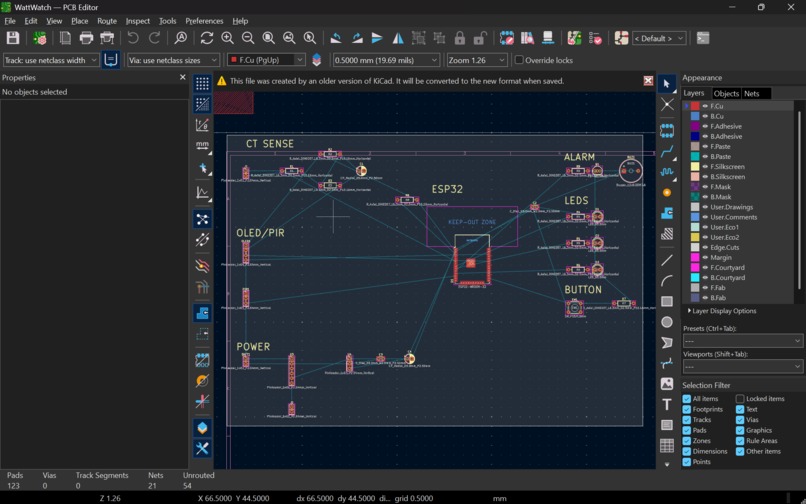Open the Place menu
This screenshot has width=806, height=504.
[79, 21]
